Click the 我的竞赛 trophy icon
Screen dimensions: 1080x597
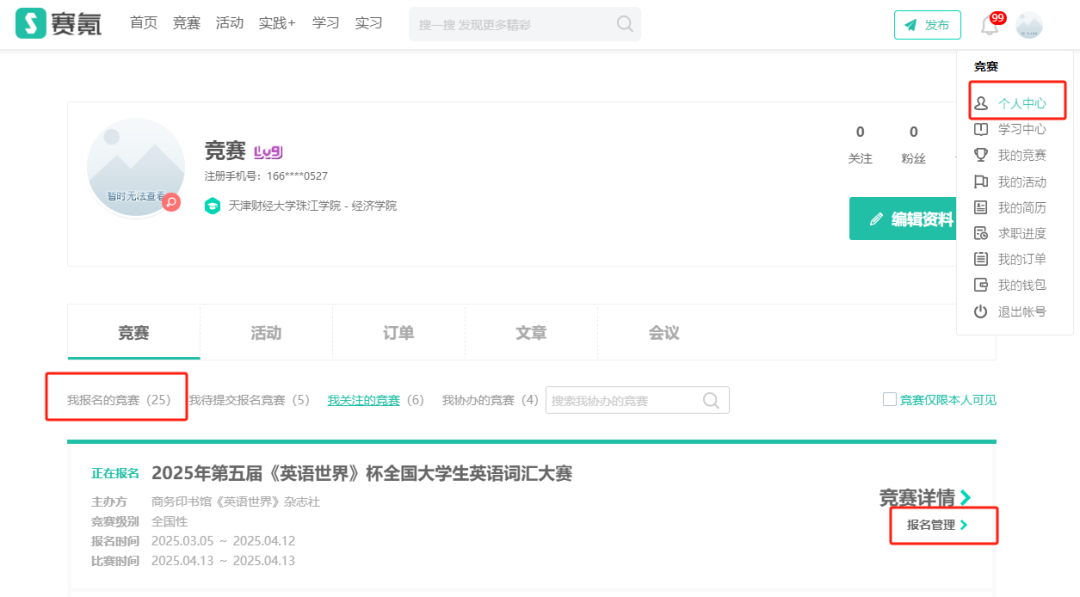[983, 154]
